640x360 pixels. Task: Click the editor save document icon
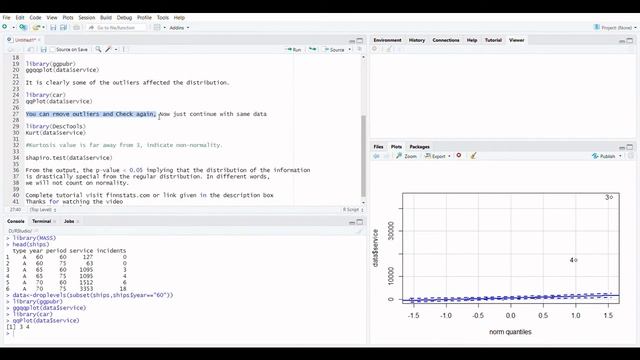click(44, 49)
